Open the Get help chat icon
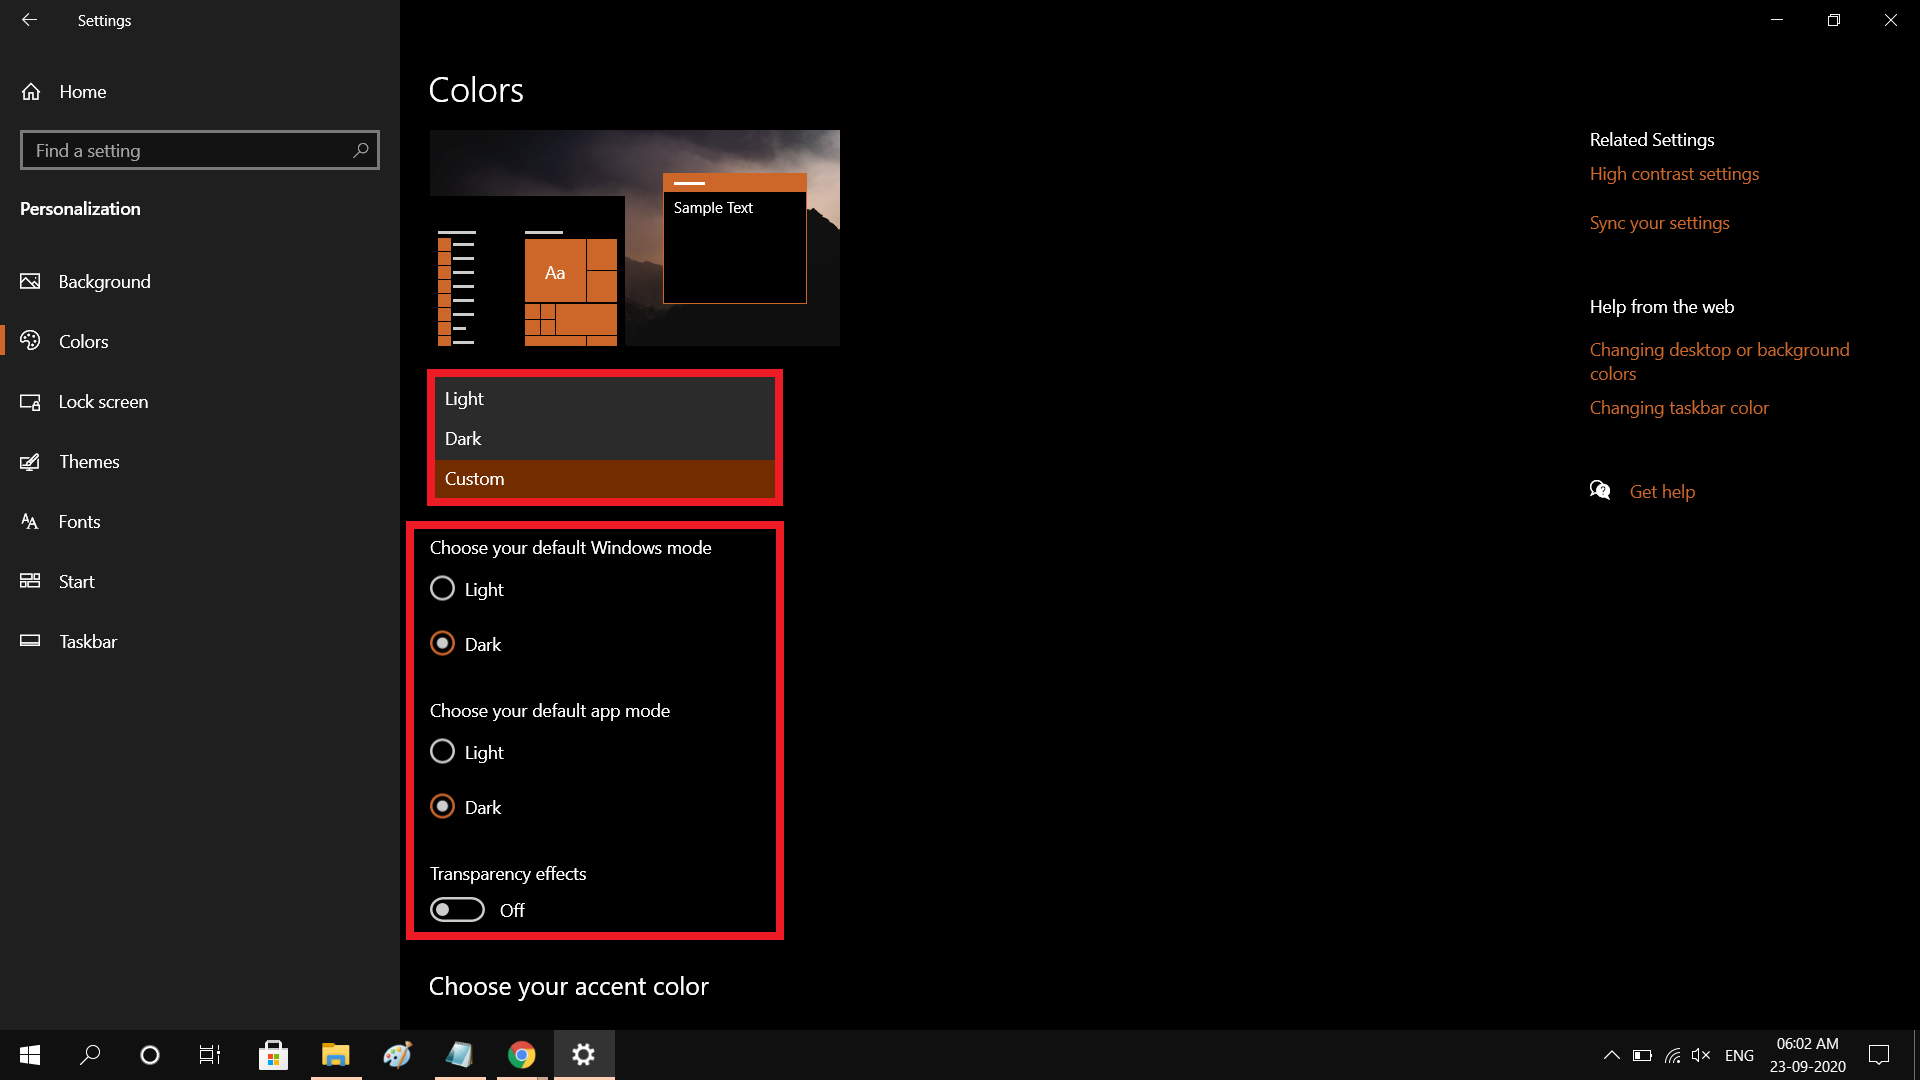The height and width of the screenshot is (1080, 1920). tap(1600, 490)
